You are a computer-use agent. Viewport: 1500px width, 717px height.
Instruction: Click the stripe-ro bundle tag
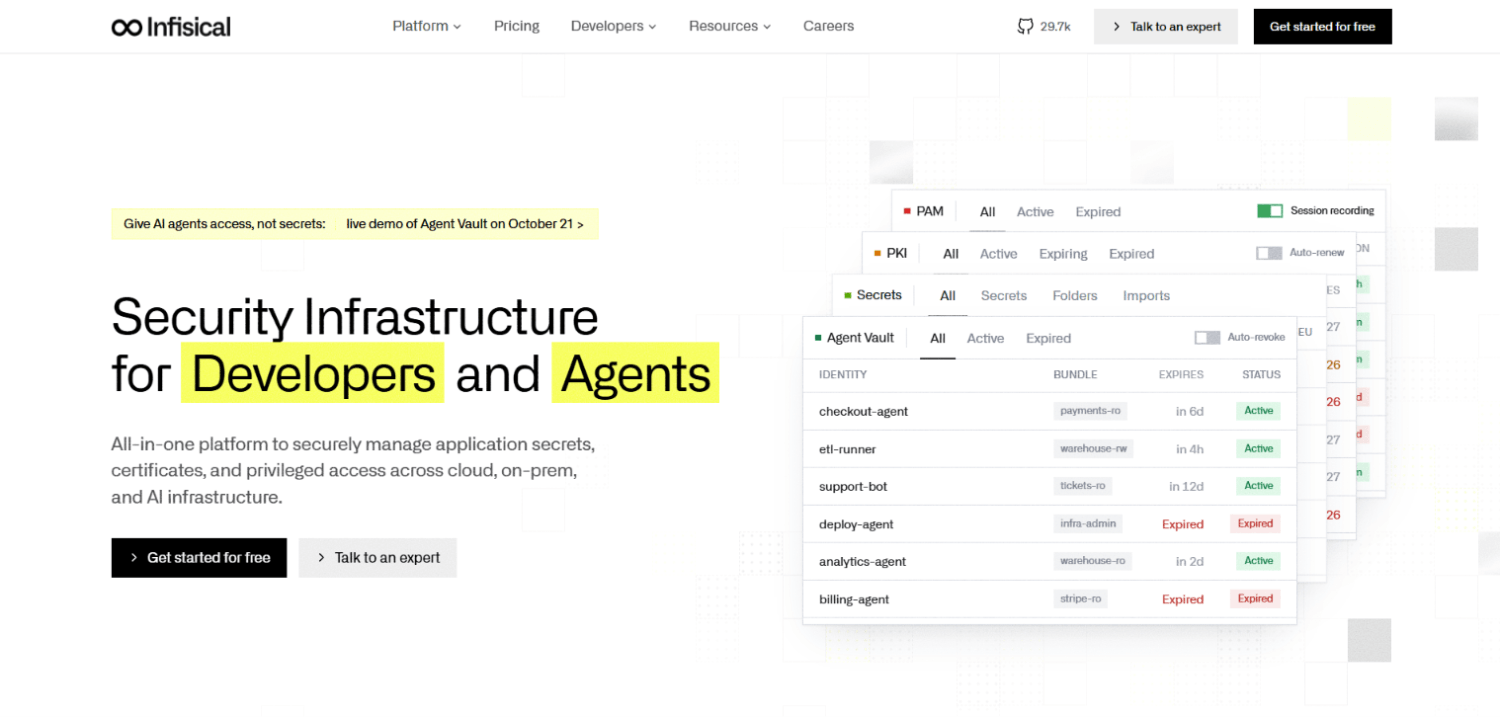1081,599
